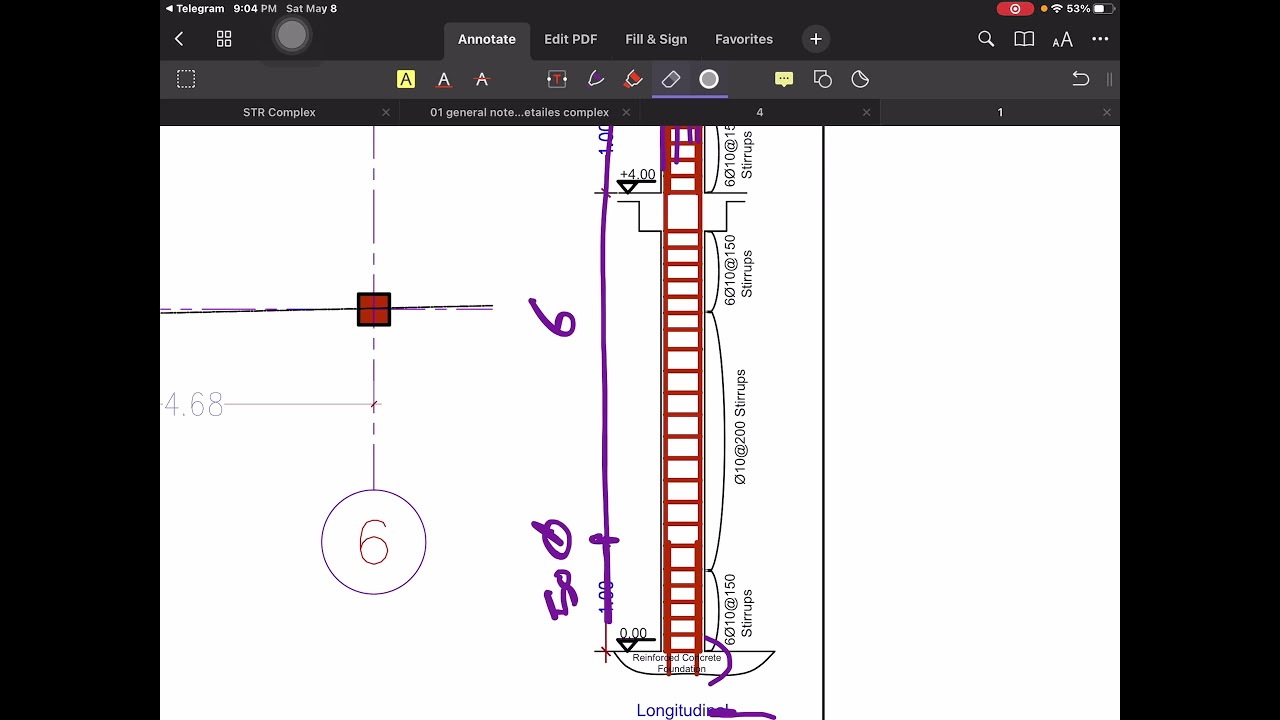Tap the battery 53% indicator

[x=1091, y=8]
